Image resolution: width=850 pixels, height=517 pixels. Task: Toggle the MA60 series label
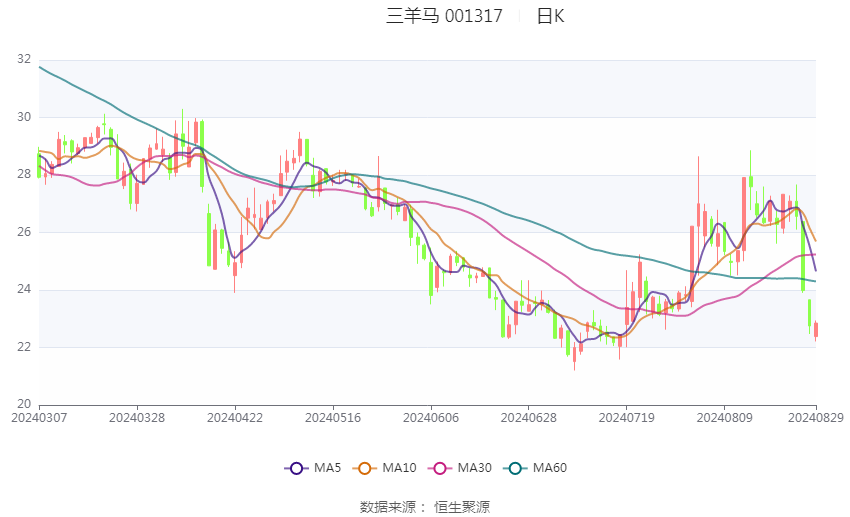tap(550, 468)
